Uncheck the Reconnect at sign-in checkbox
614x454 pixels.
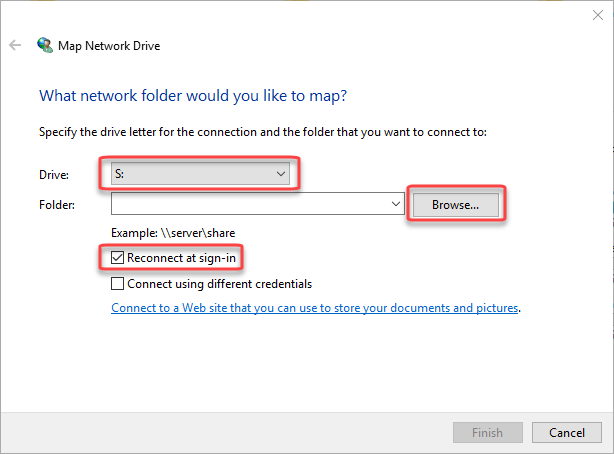(119, 259)
